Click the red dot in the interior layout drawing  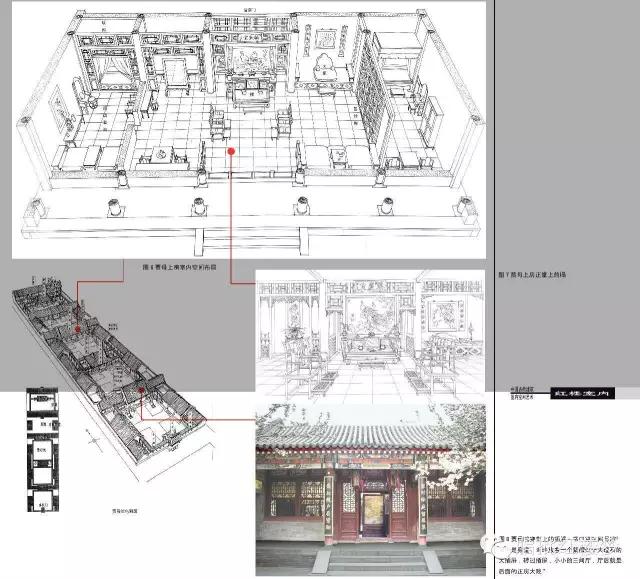[230, 152]
